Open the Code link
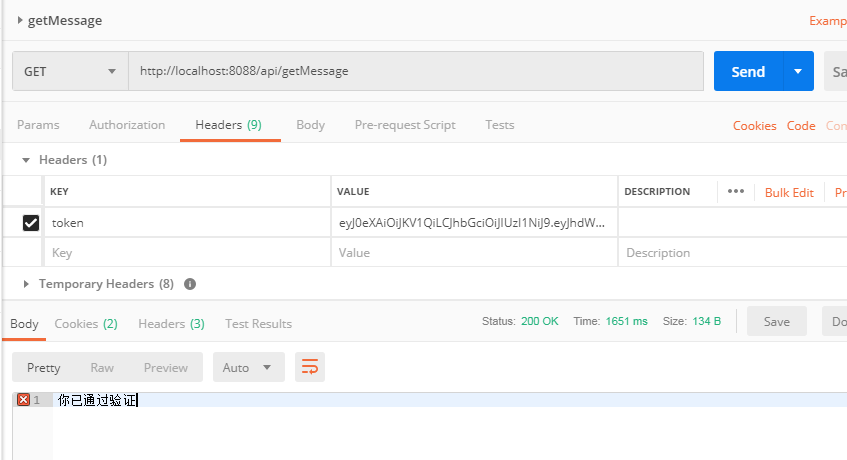Viewport: 847px width, 460px height. [801, 126]
